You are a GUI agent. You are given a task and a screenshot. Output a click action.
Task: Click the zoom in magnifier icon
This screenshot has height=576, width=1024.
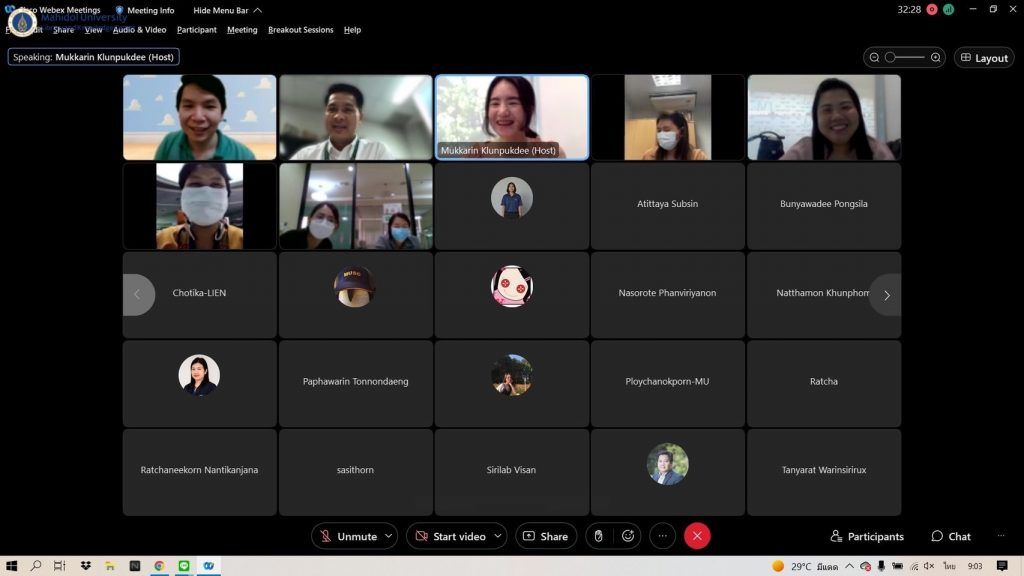tap(936, 58)
